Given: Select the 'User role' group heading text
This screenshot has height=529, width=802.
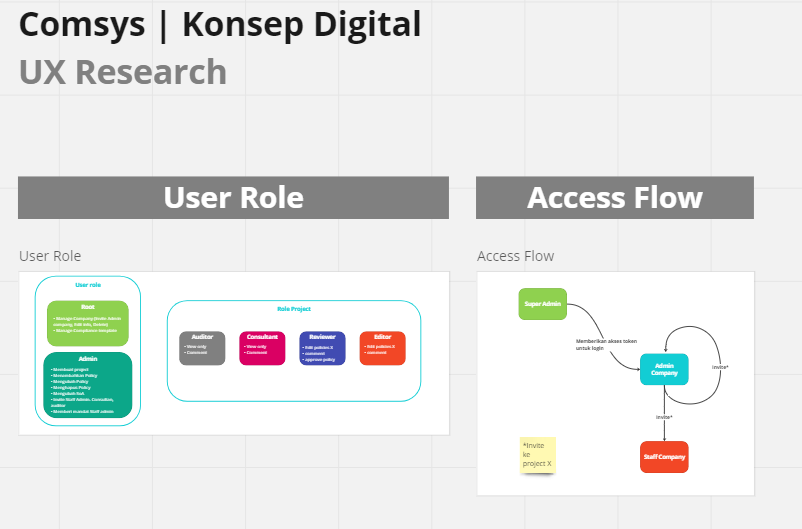Looking at the screenshot, I should coord(88,285).
